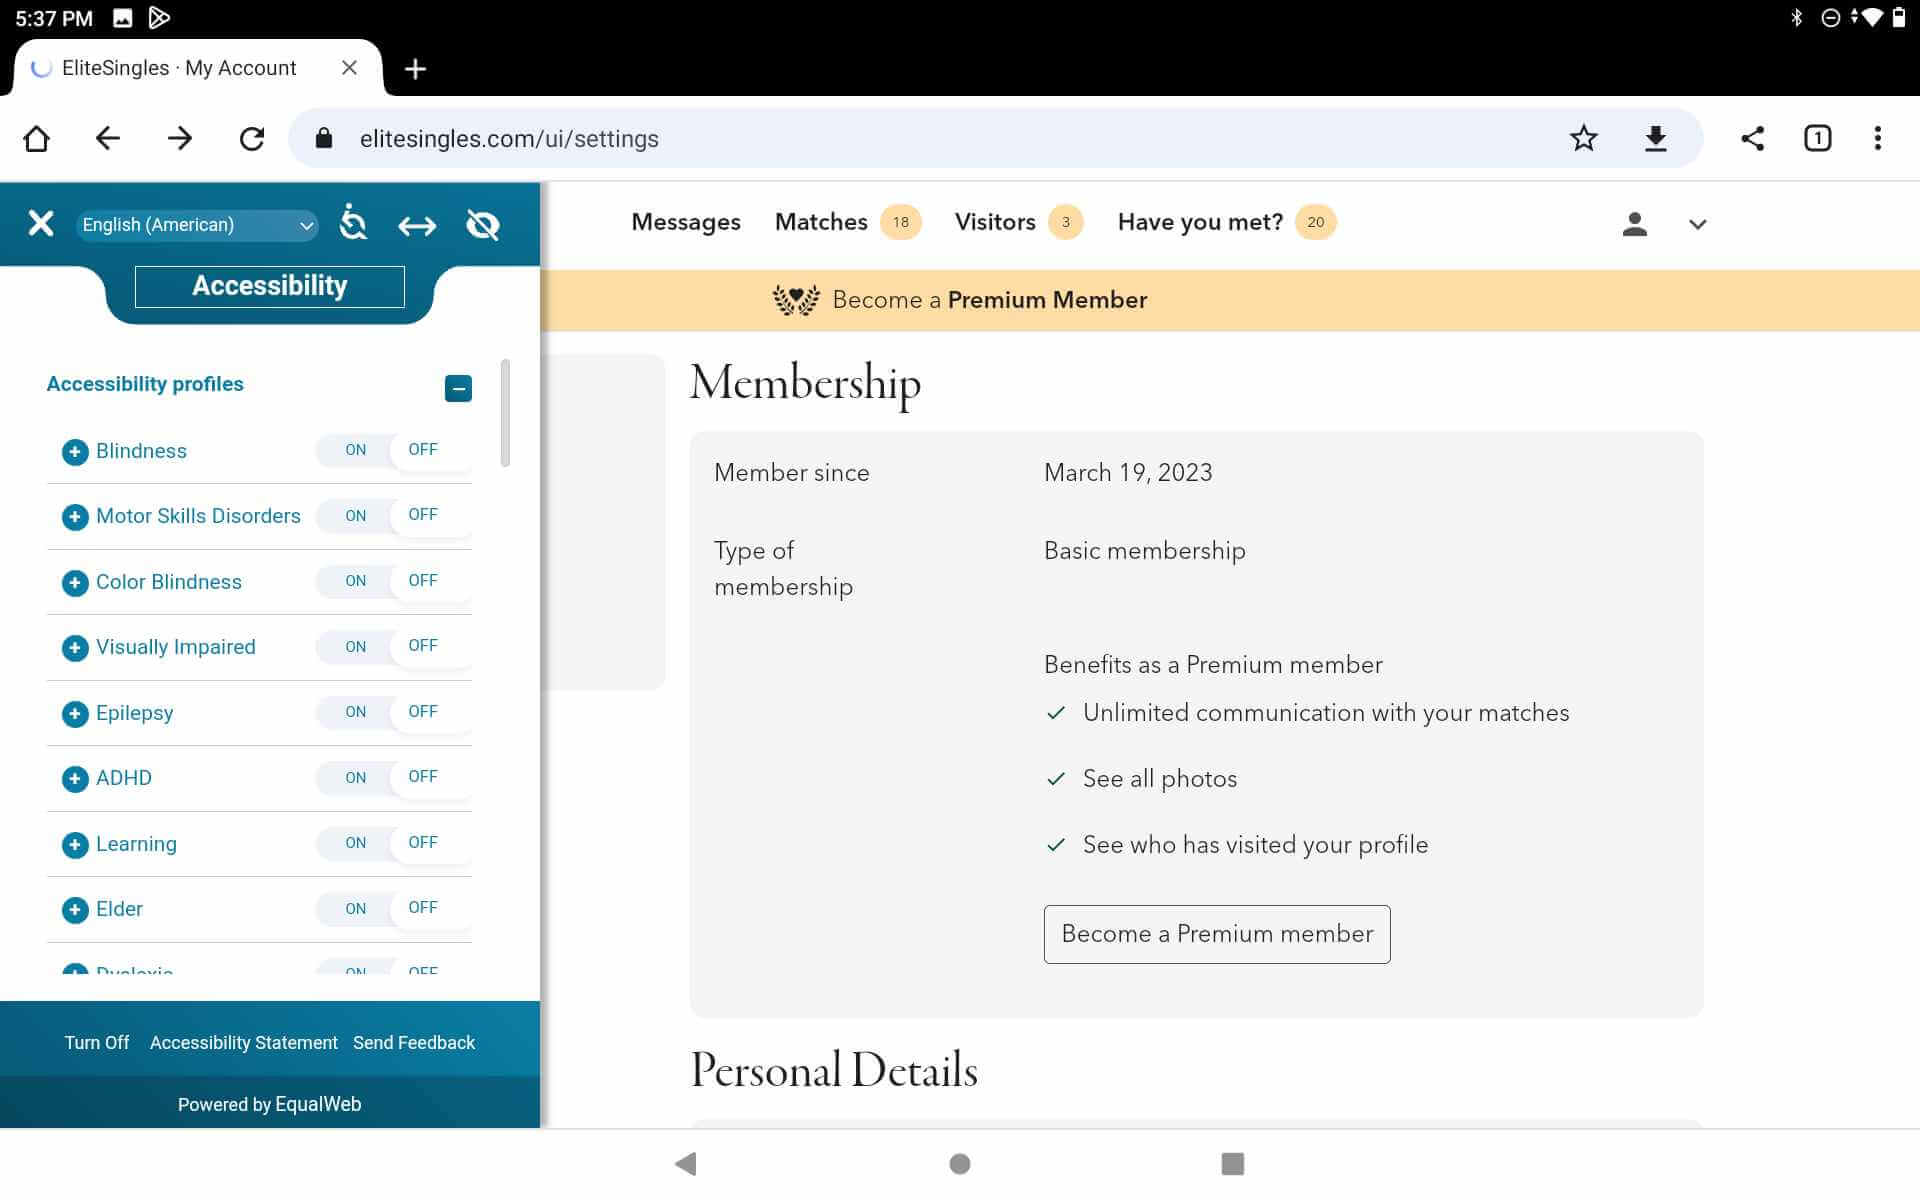Expand the Blindness profile details
The width and height of the screenshot is (1920, 1200).
[75, 452]
